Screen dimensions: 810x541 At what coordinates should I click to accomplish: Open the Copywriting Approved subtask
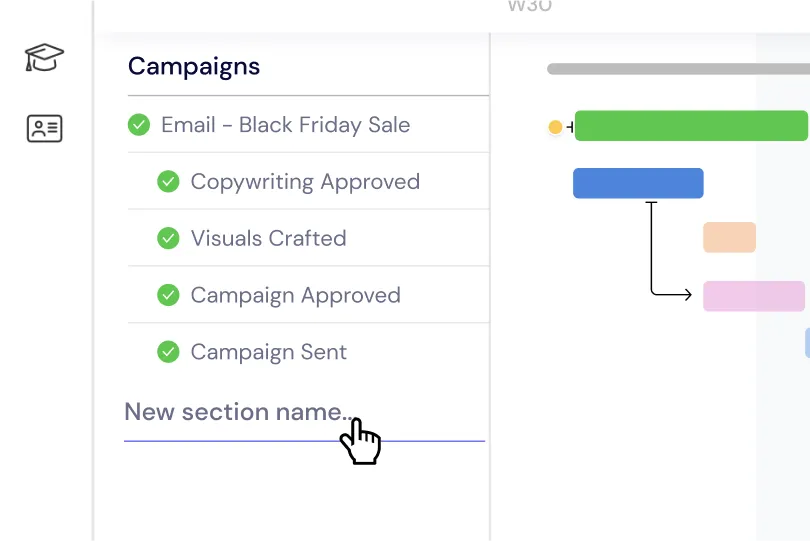[x=305, y=182]
